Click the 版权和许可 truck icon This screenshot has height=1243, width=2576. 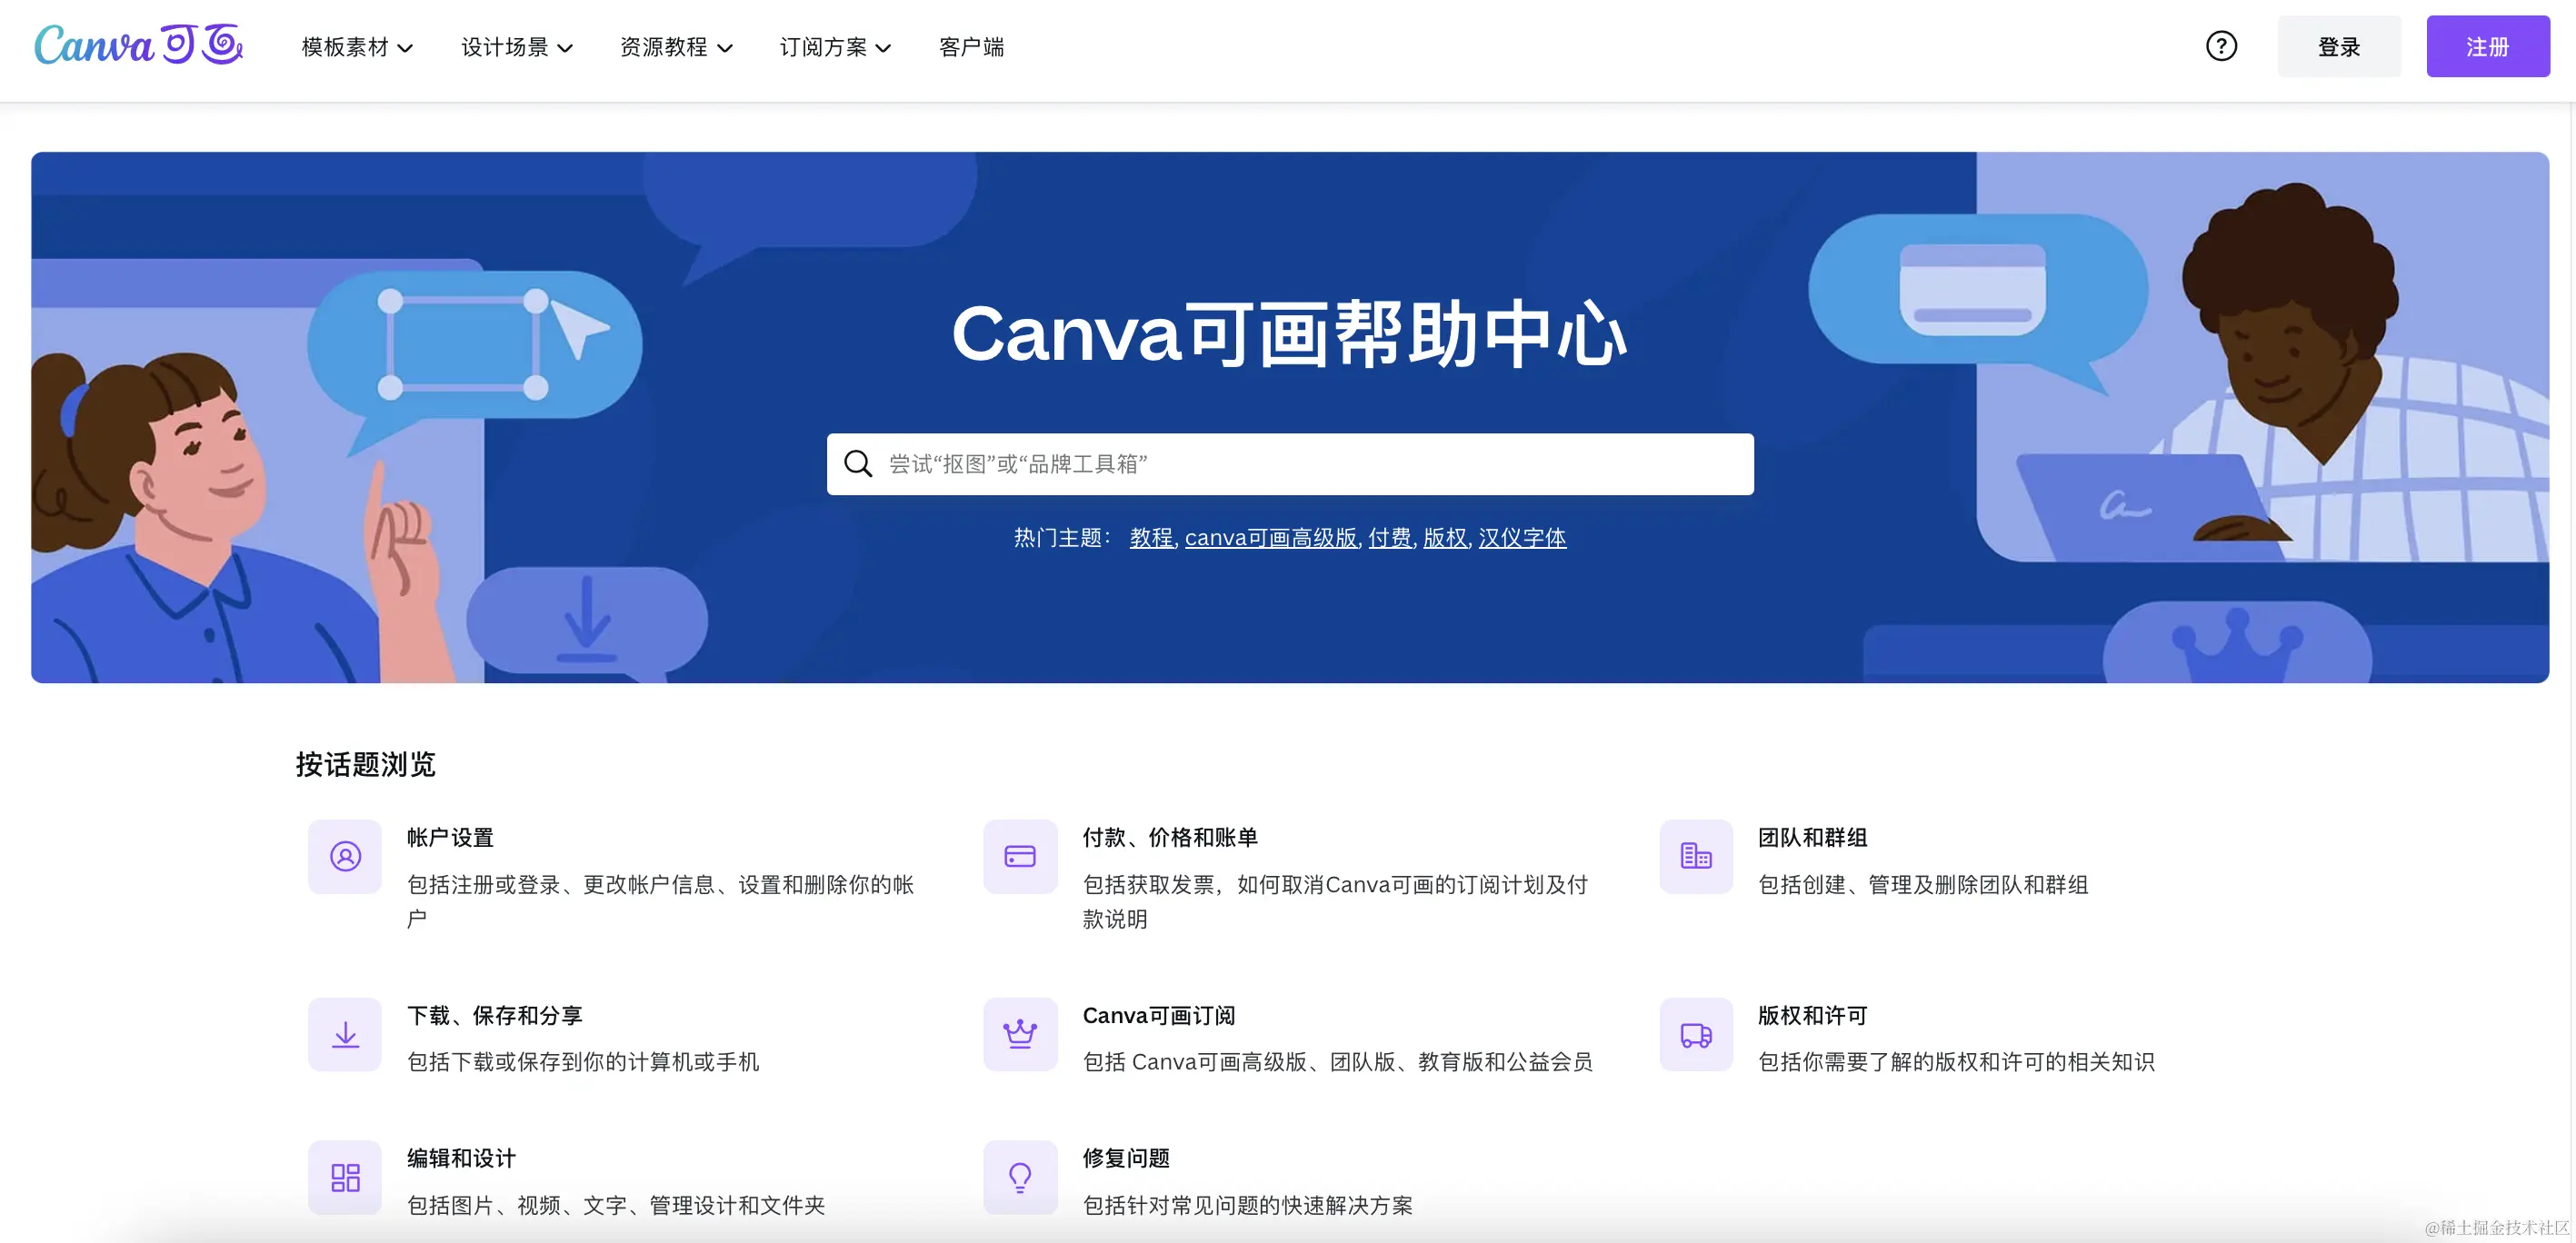tap(1696, 1034)
